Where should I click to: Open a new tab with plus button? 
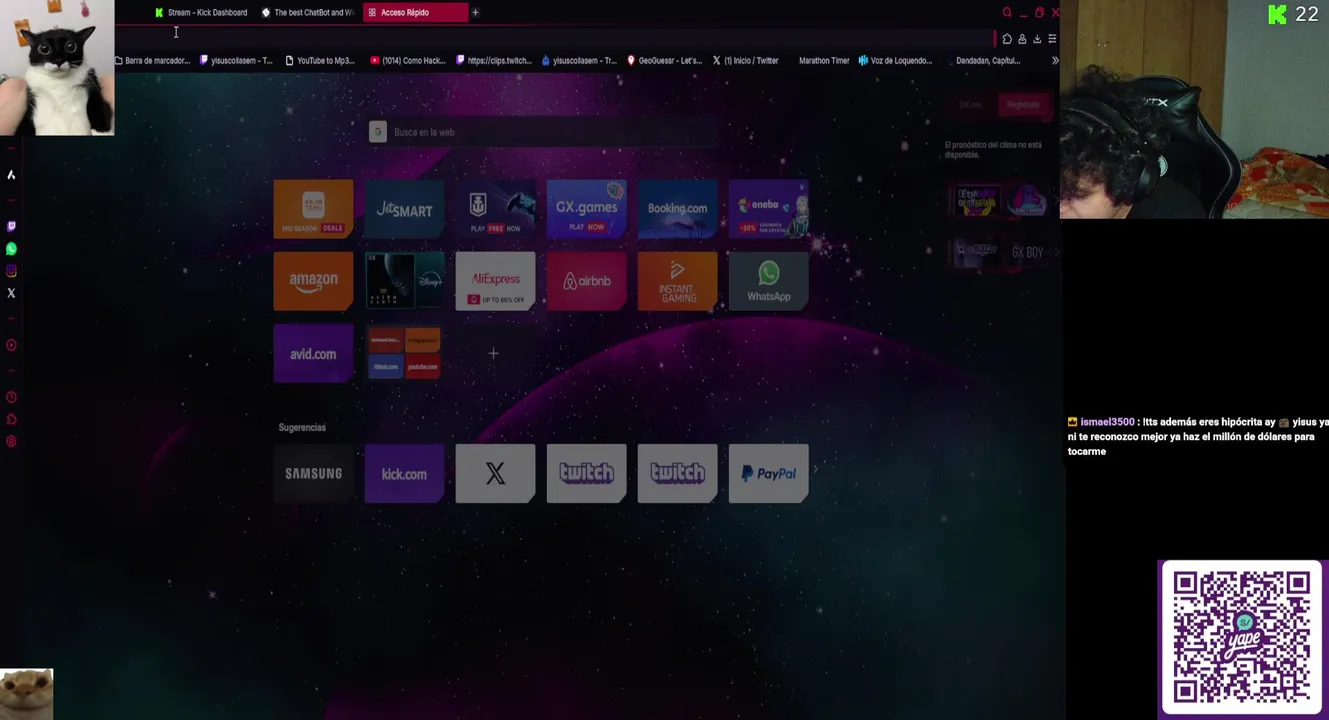(475, 13)
